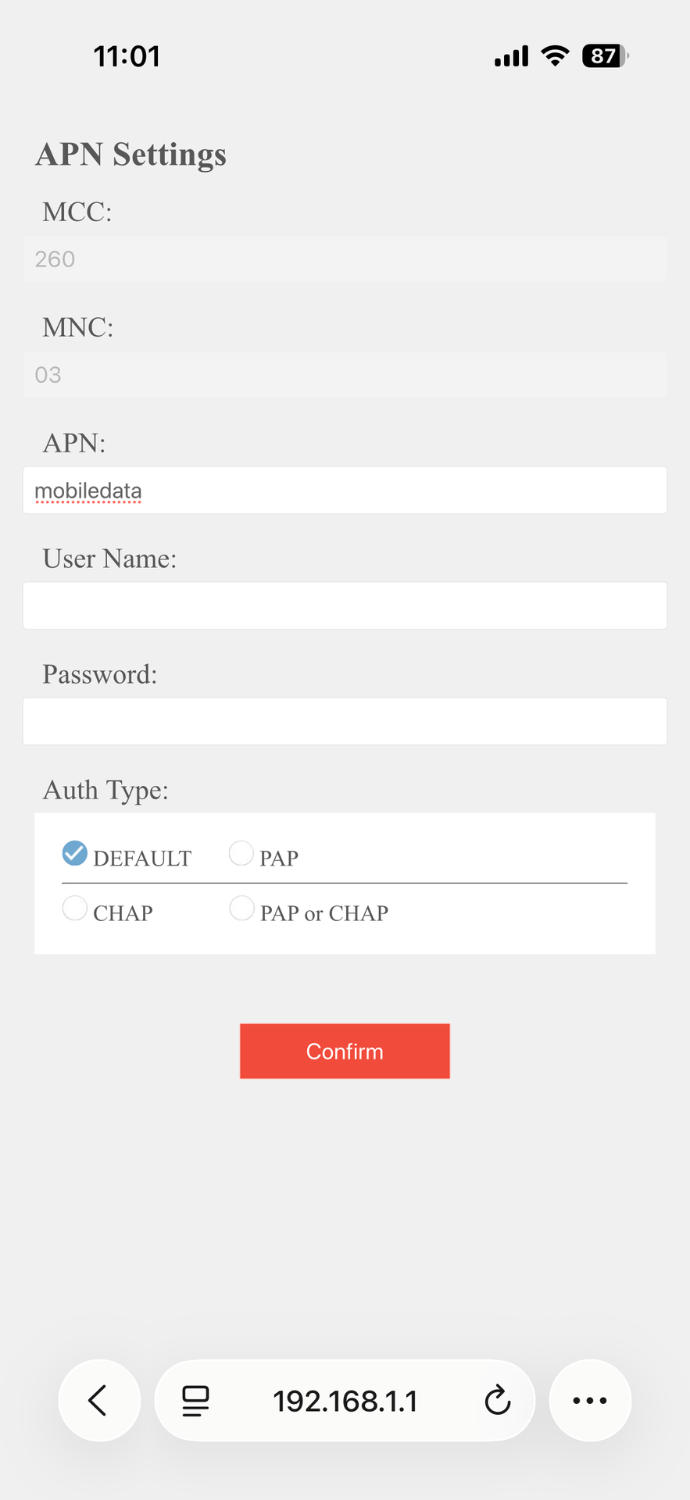Select the PAP or CHAP option
The height and width of the screenshot is (1500, 690).
[x=241, y=908]
